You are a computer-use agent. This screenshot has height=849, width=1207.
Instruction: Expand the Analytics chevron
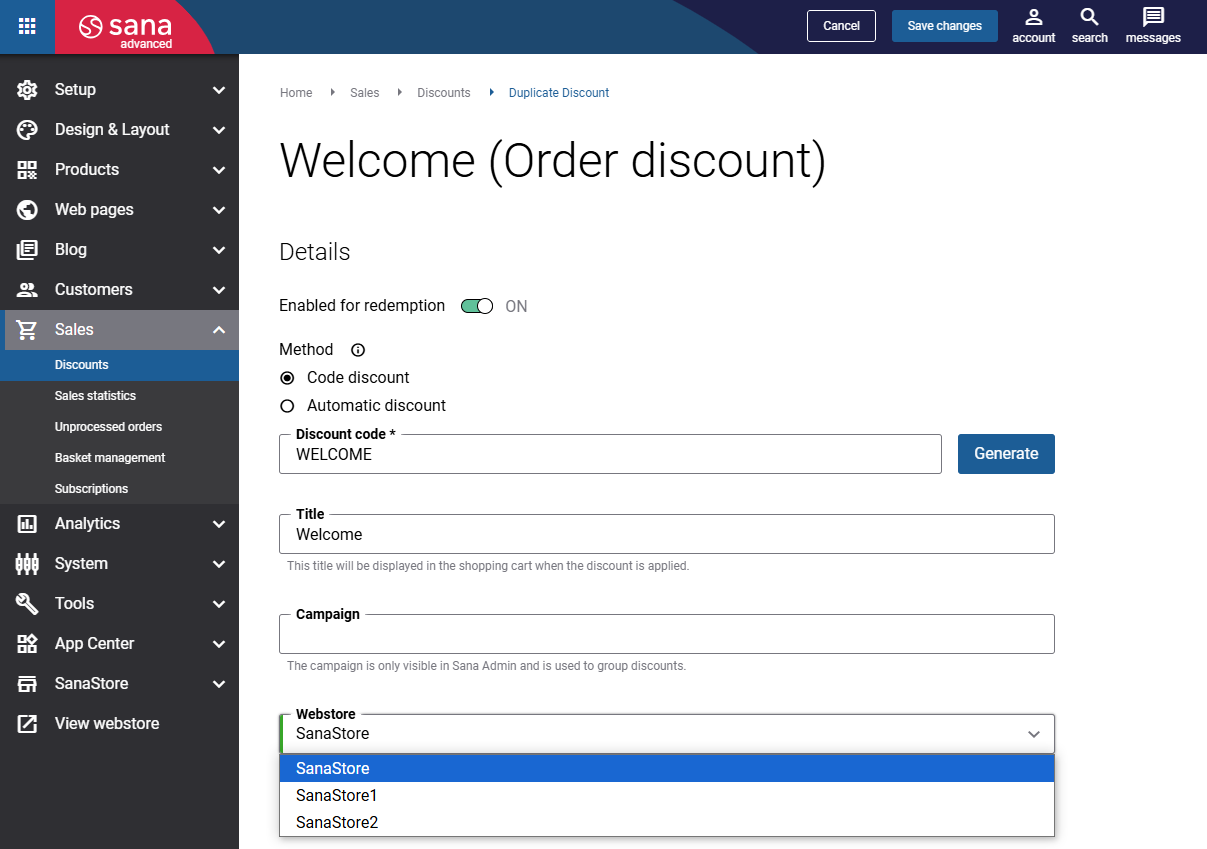pos(219,524)
